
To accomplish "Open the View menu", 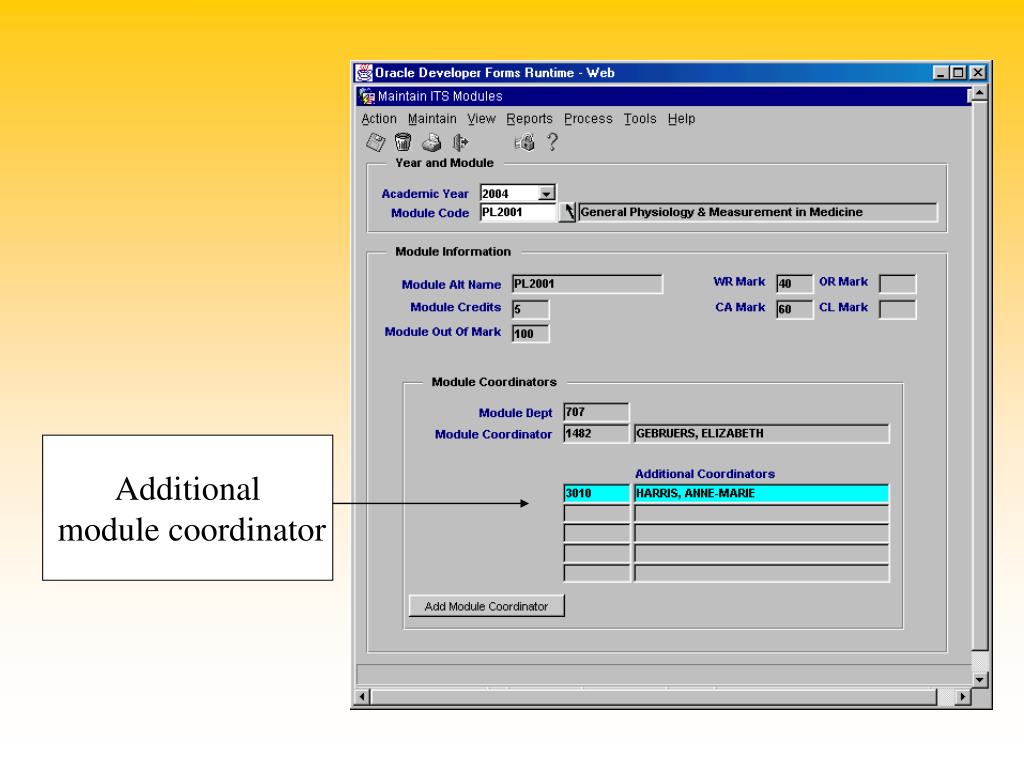I will point(481,119).
